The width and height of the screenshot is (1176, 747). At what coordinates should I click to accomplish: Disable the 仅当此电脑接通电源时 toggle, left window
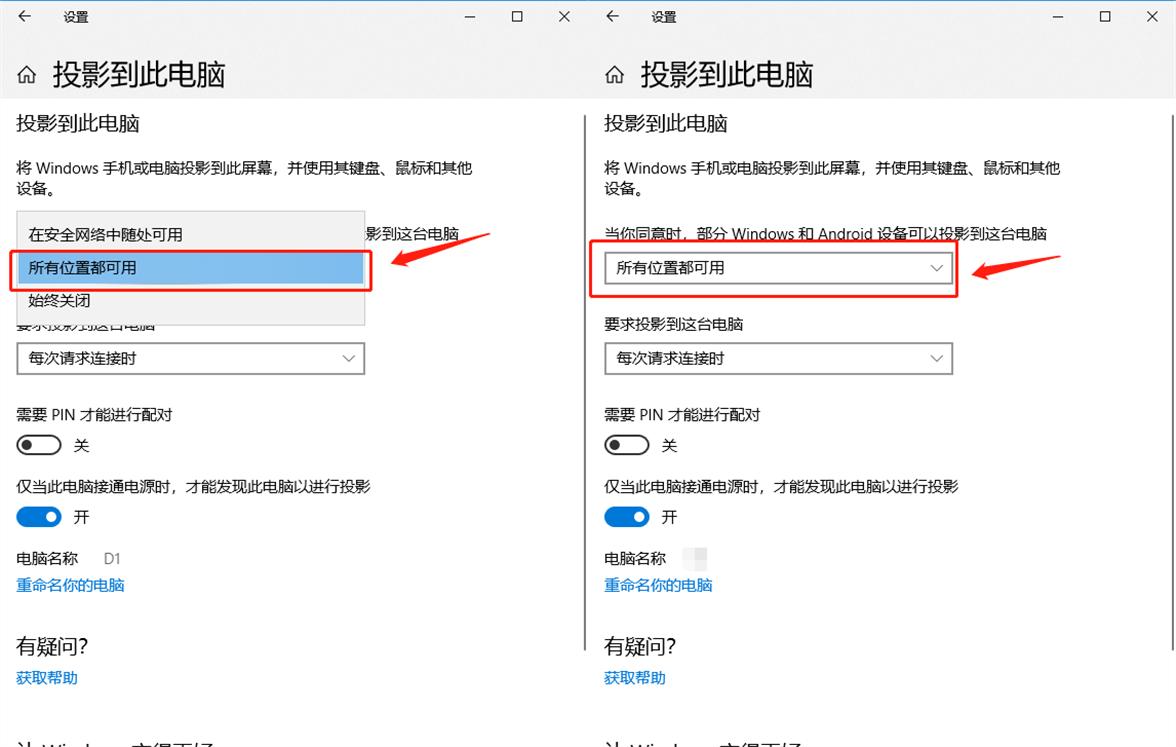38,516
